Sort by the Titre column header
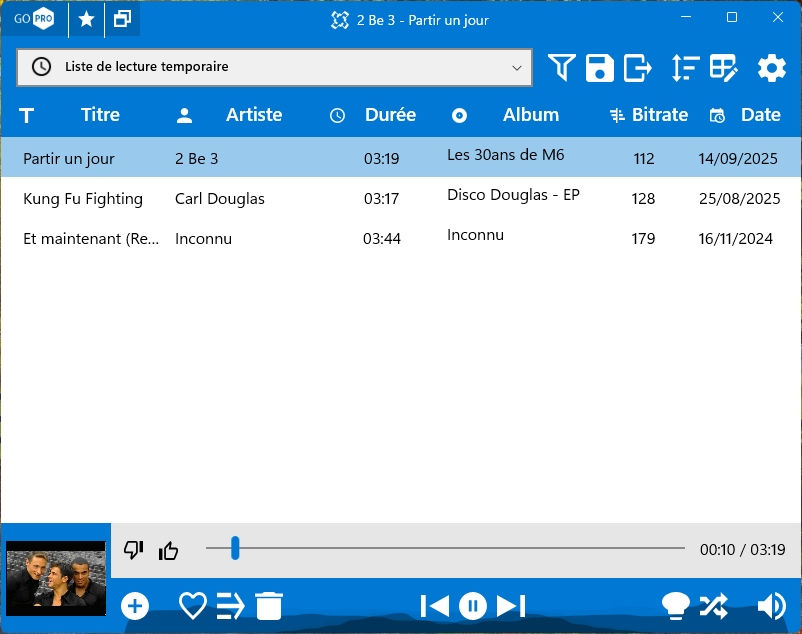Viewport: 802px width, 634px height. pyautogui.click(x=100, y=115)
